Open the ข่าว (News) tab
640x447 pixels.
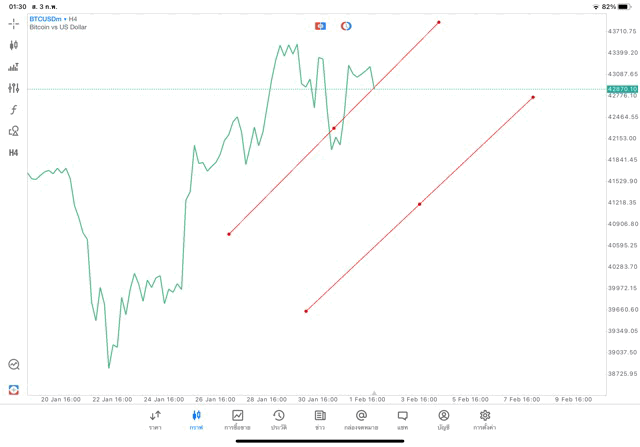pos(320,419)
